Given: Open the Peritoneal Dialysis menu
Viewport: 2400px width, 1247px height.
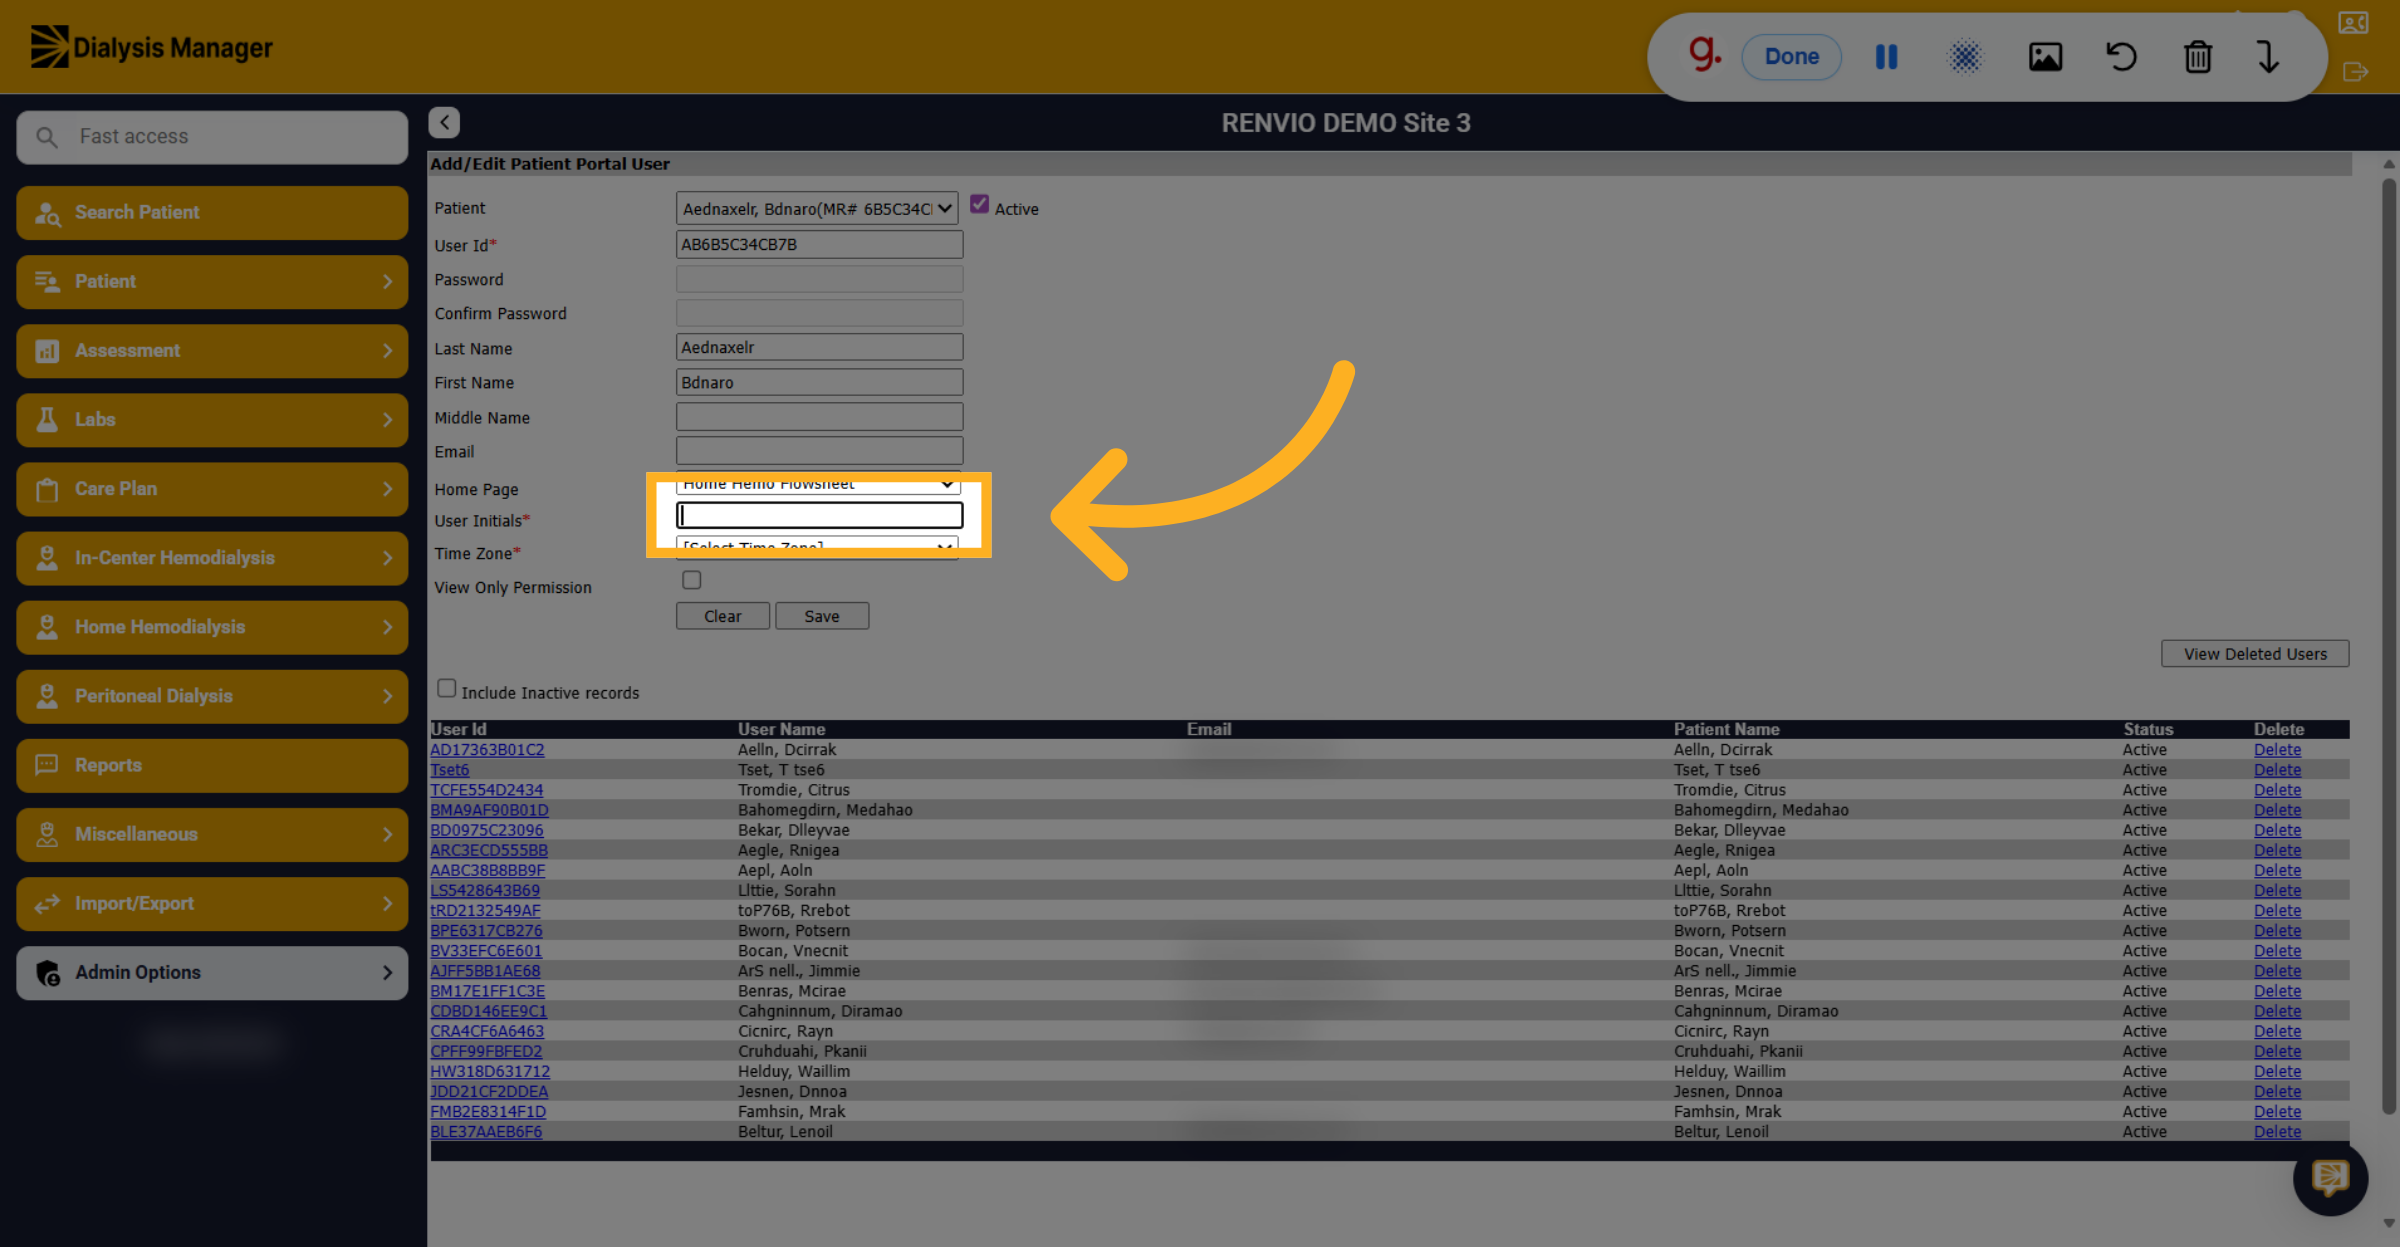Looking at the screenshot, I should [212, 696].
